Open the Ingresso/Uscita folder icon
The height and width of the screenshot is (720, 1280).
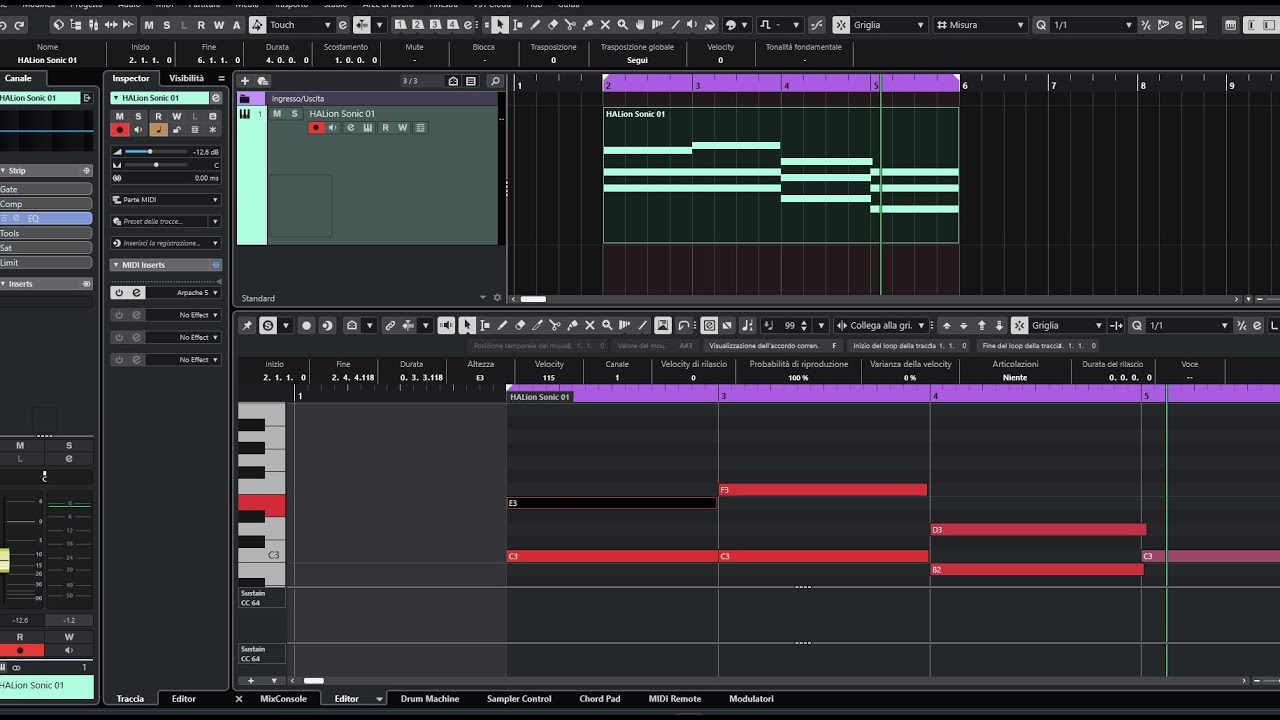tap(244, 98)
